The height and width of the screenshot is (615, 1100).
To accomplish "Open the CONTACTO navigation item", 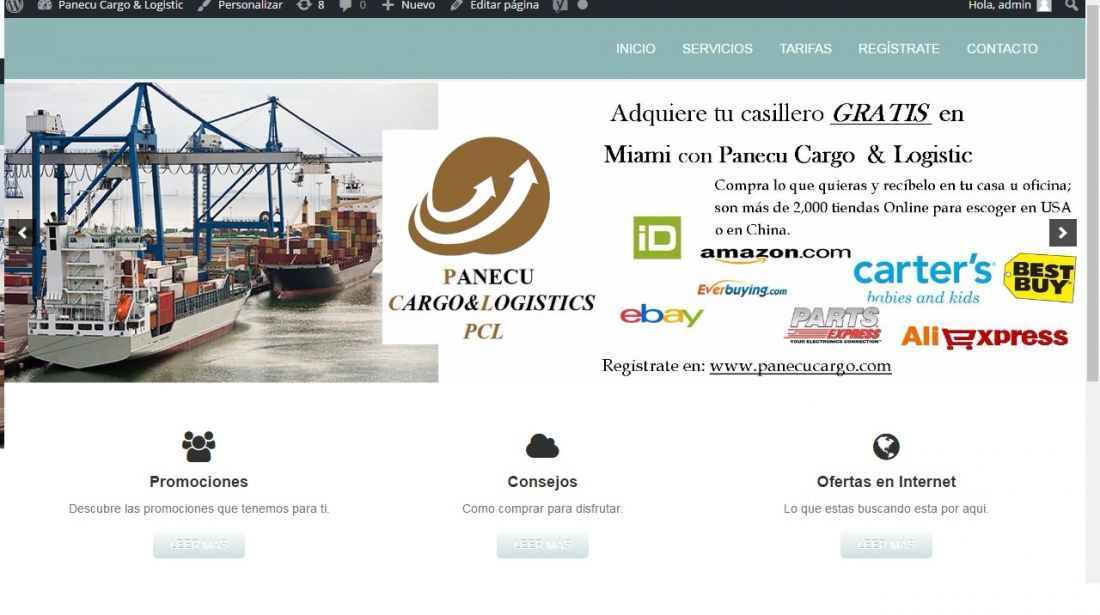I will (x=1002, y=48).
